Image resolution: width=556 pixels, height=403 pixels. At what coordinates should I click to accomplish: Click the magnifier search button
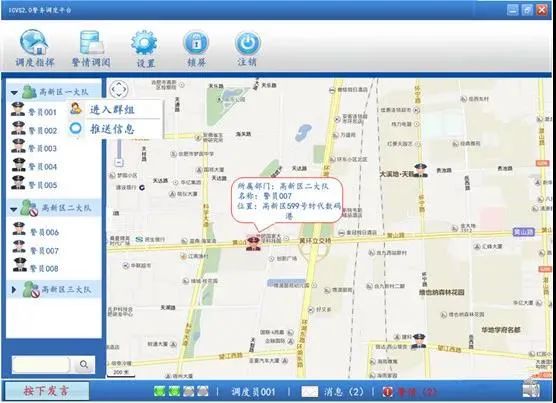[x=84, y=365]
